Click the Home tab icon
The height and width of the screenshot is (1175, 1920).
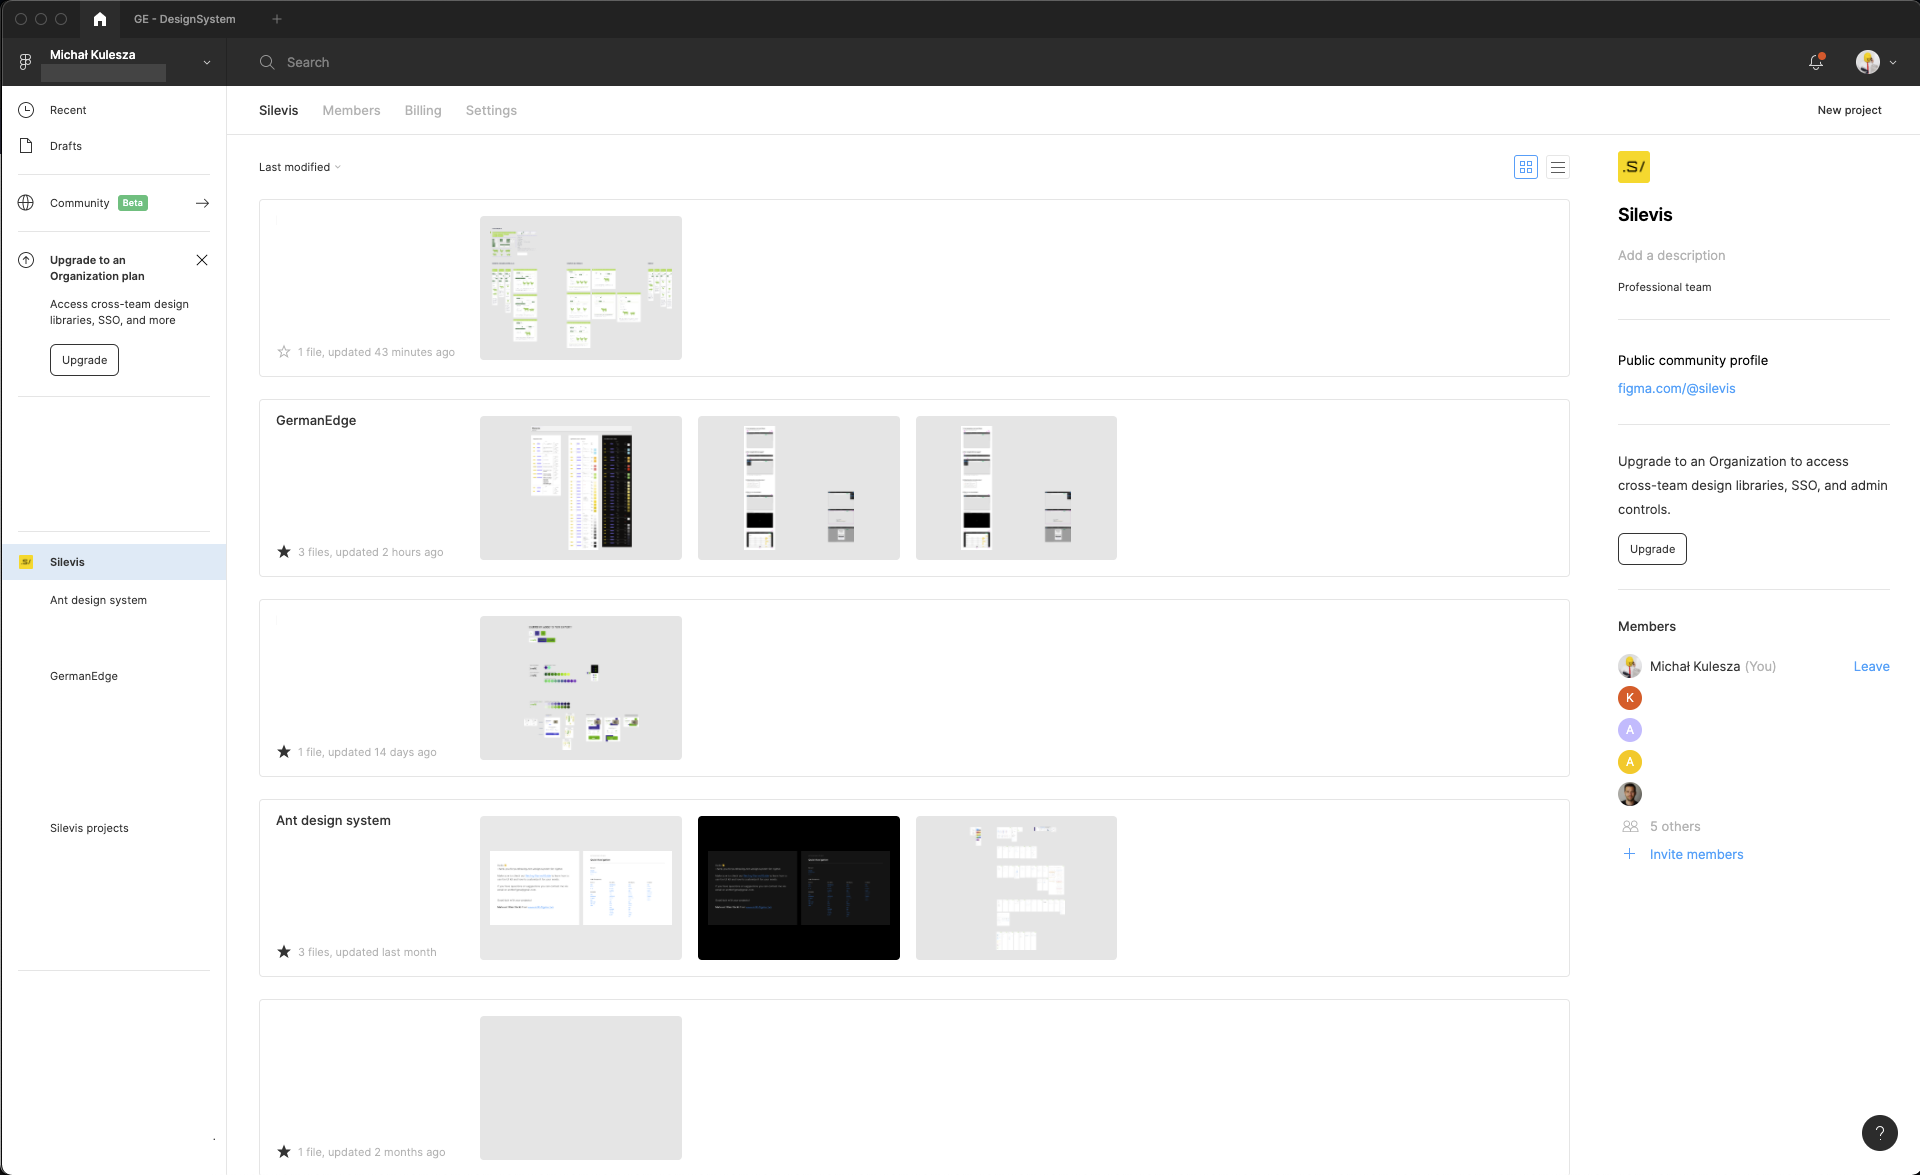(x=99, y=19)
